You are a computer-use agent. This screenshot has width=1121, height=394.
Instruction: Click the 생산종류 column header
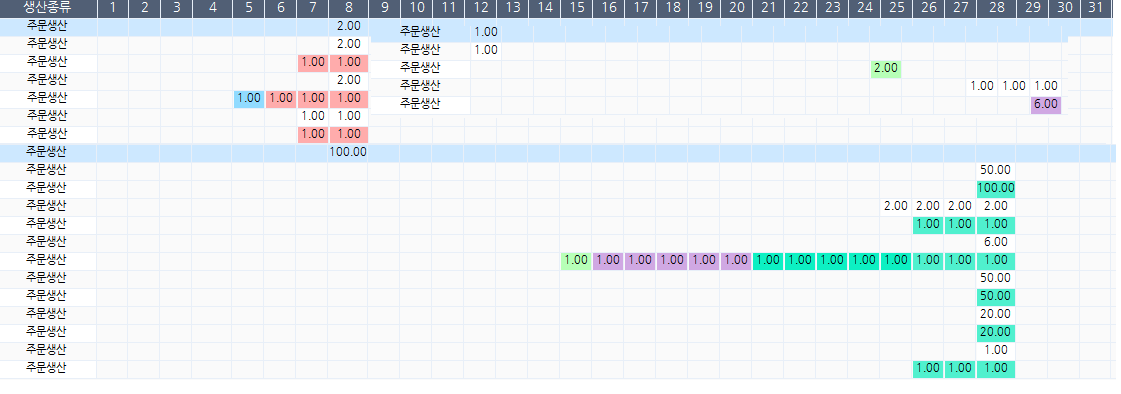[49, 9]
